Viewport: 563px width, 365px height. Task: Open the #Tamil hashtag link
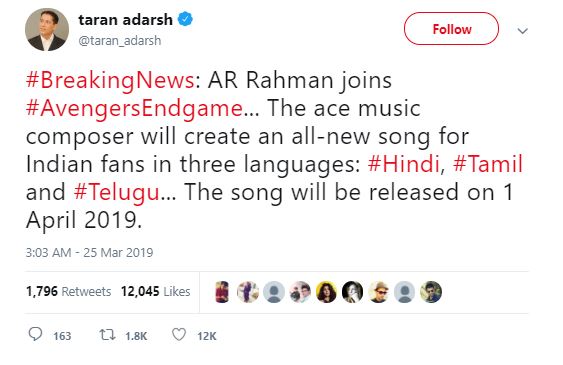(x=488, y=164)
